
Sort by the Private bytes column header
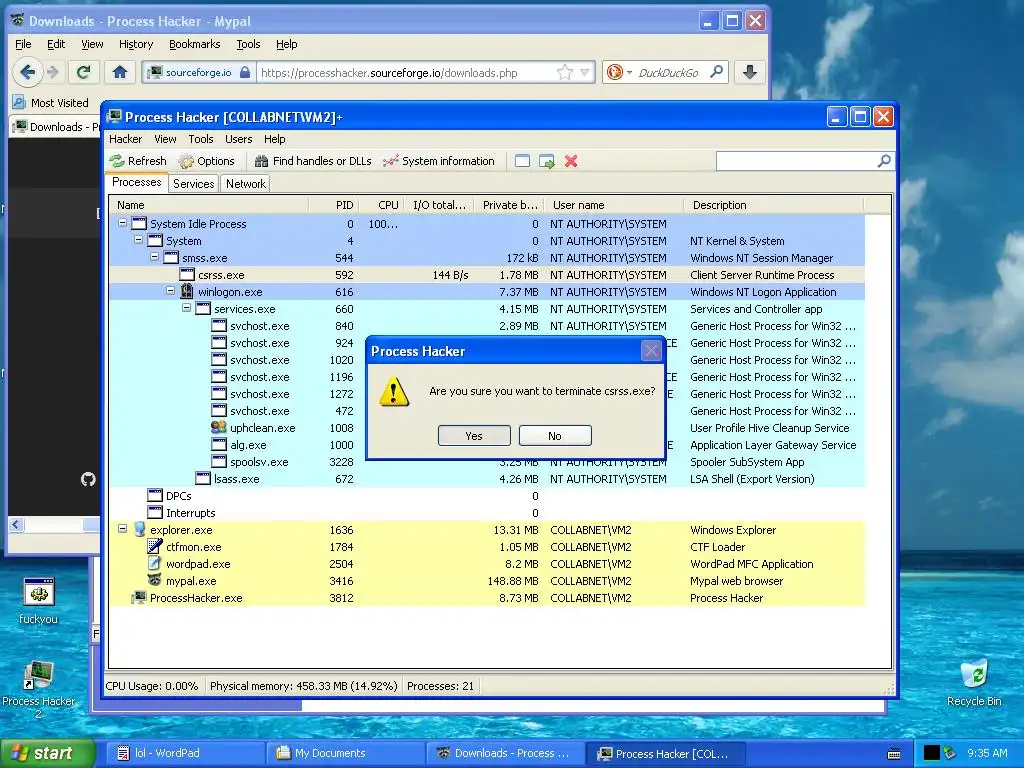pyautogui.click(x=509, y=205)
